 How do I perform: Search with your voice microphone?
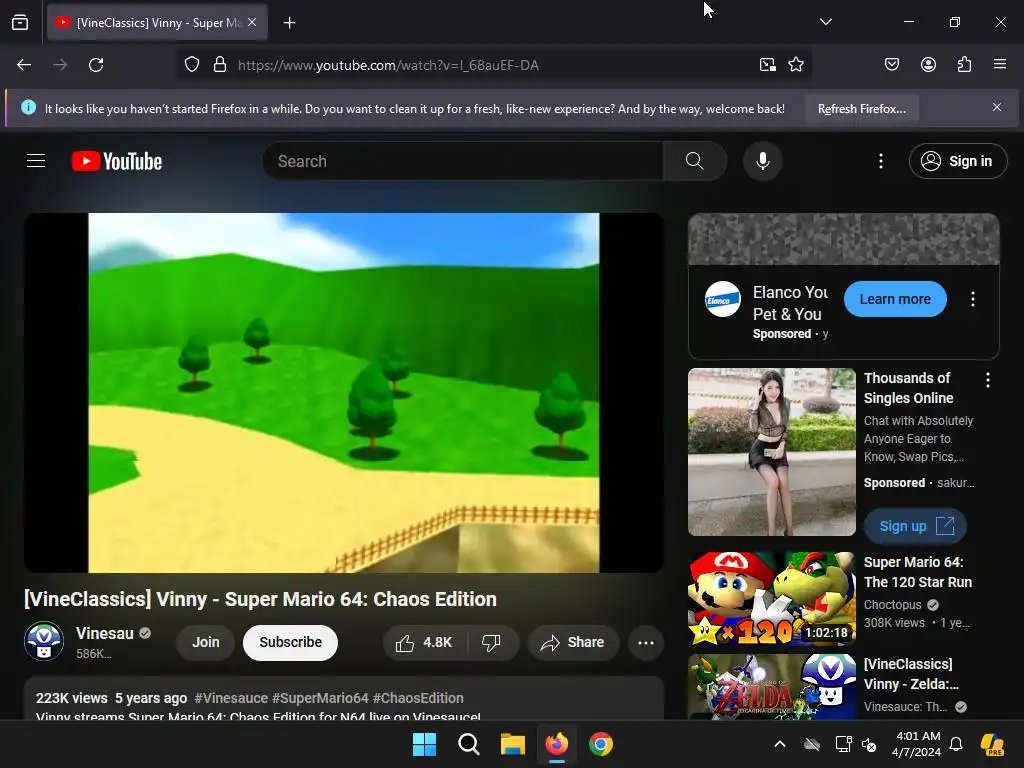point(762,161)
